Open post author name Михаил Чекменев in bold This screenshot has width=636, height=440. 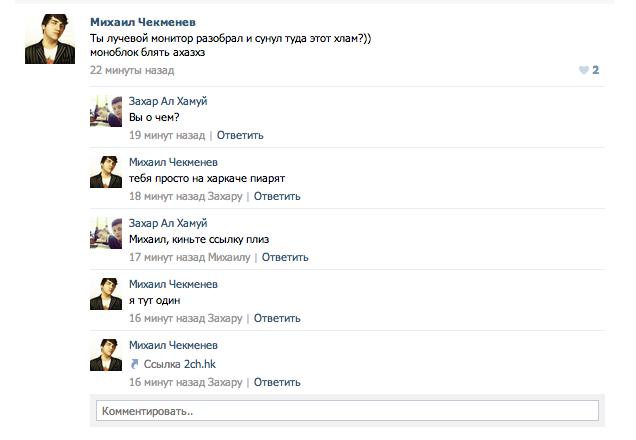point(143,22)
